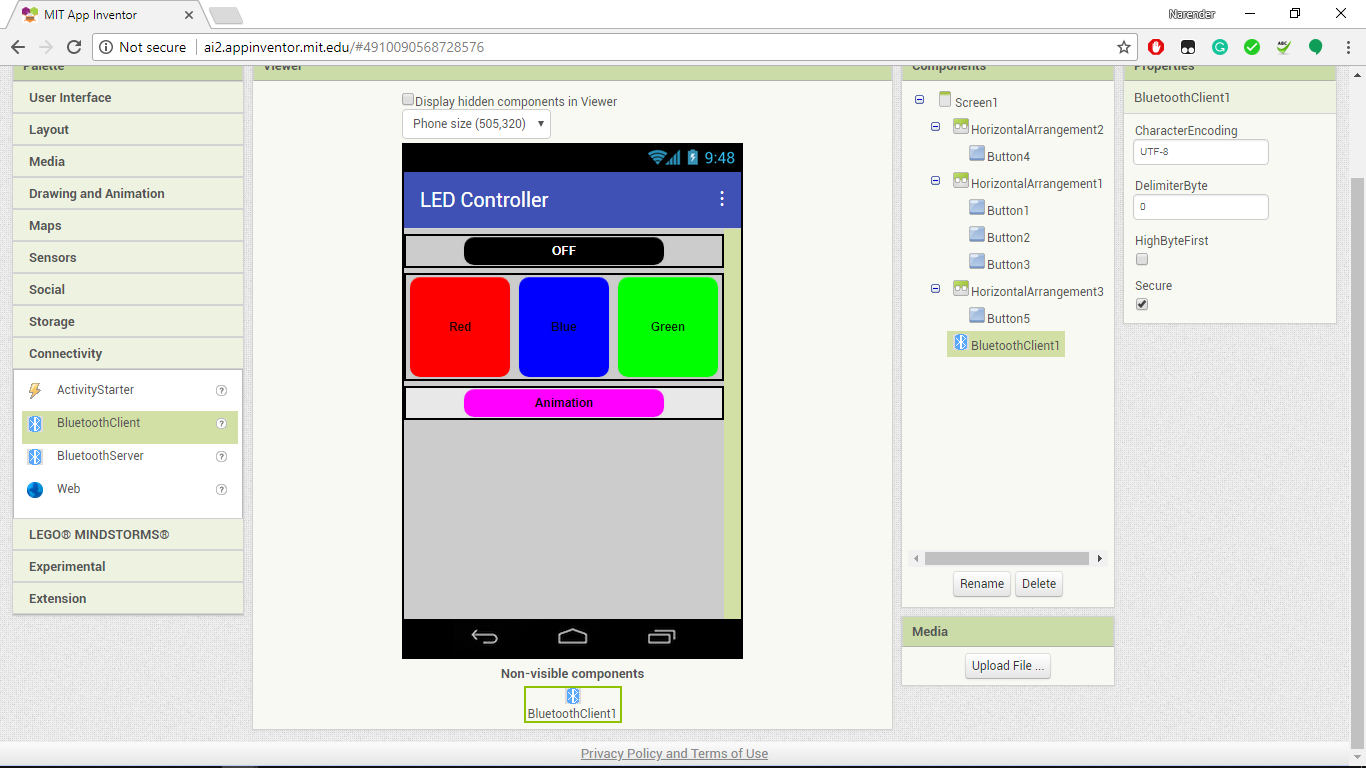Open the Sensors palette category
The width and height of the screenshot is (1366, 768).
(x=128, y=258)
